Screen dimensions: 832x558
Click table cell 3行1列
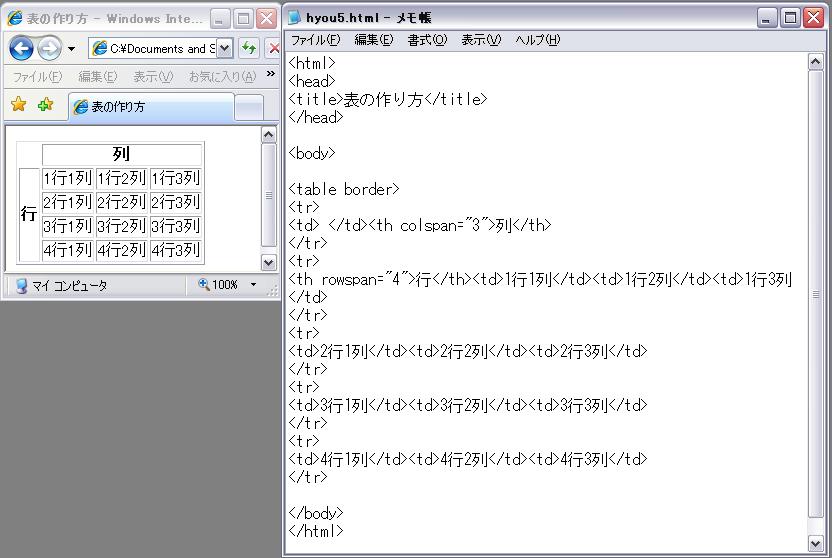(x=68, y=226)
